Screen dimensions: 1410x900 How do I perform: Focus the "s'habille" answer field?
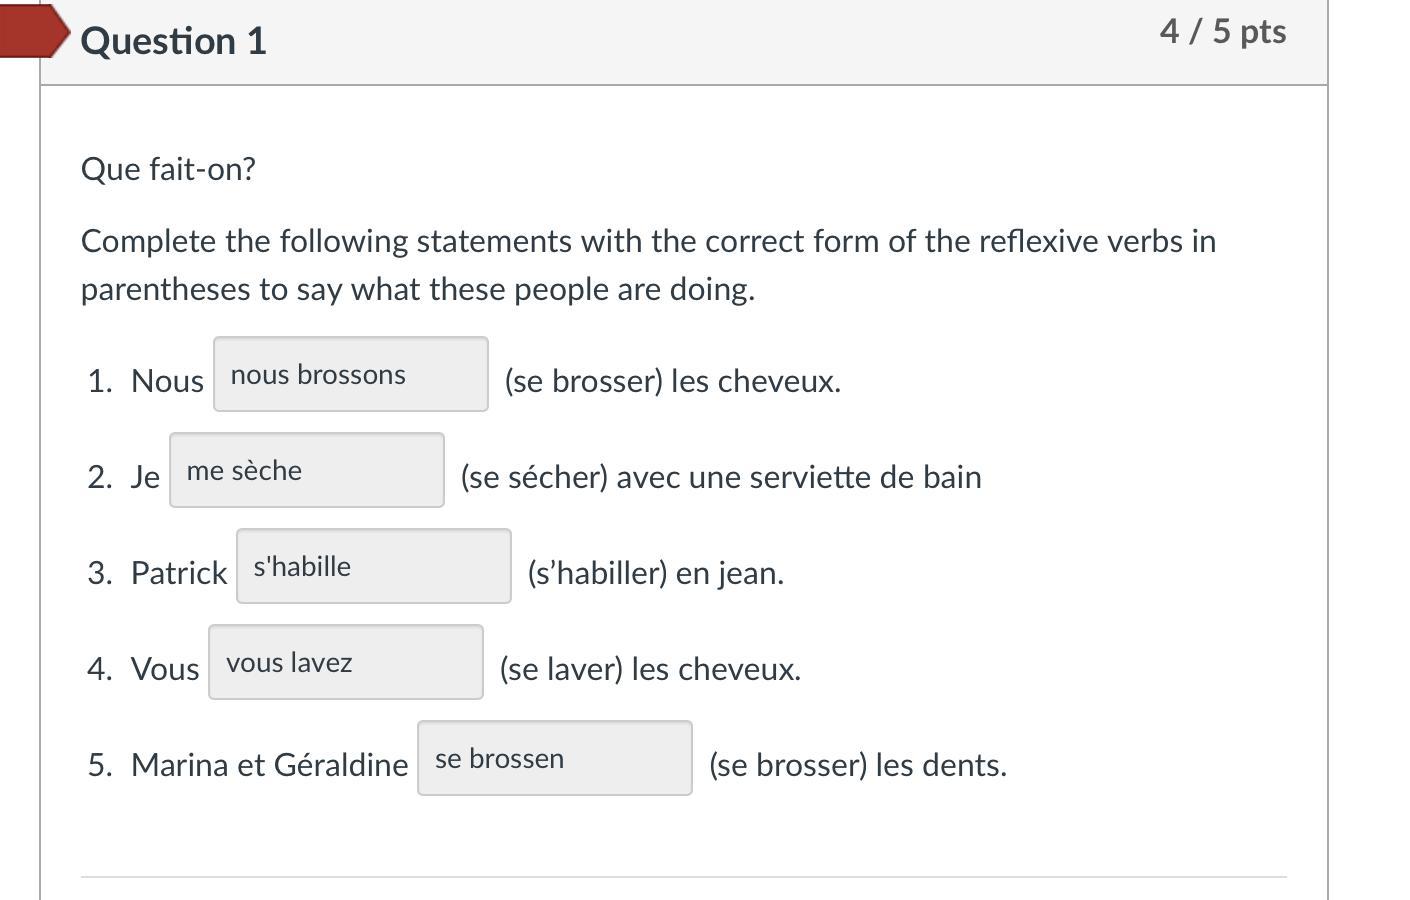(x=373, y=567)
